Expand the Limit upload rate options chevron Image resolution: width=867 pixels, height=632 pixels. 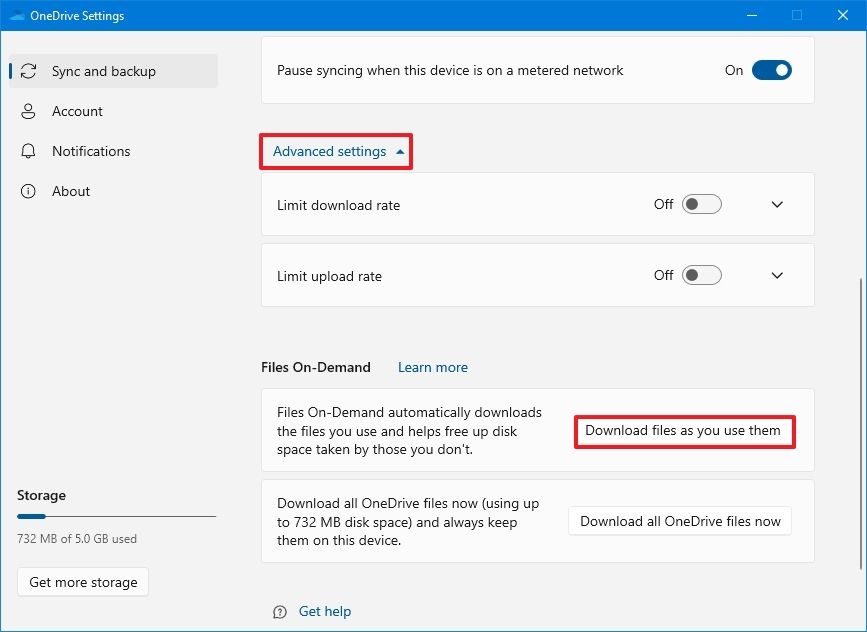[x=777, y=275]
